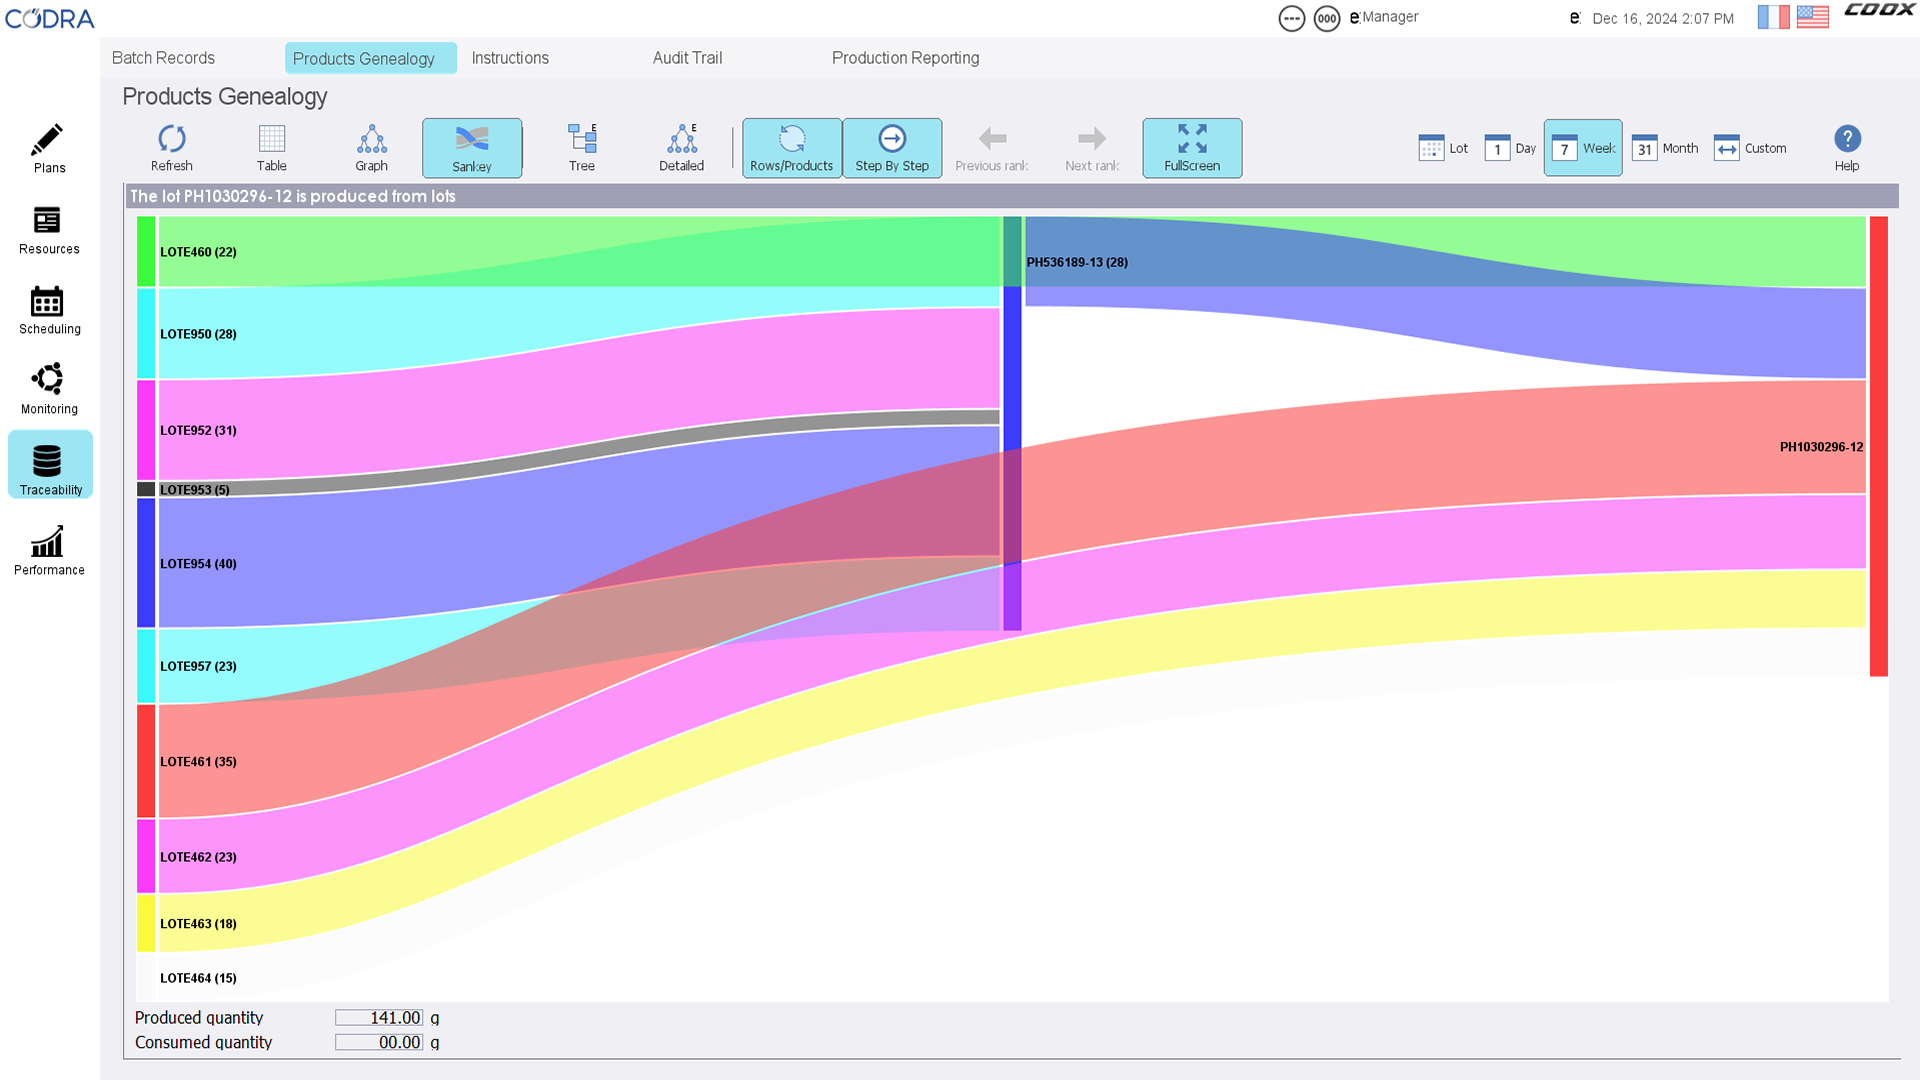This screenshot has height=1080, width=1920.
Task: Open the Performance sidebar section
Action: pos(48,551)
